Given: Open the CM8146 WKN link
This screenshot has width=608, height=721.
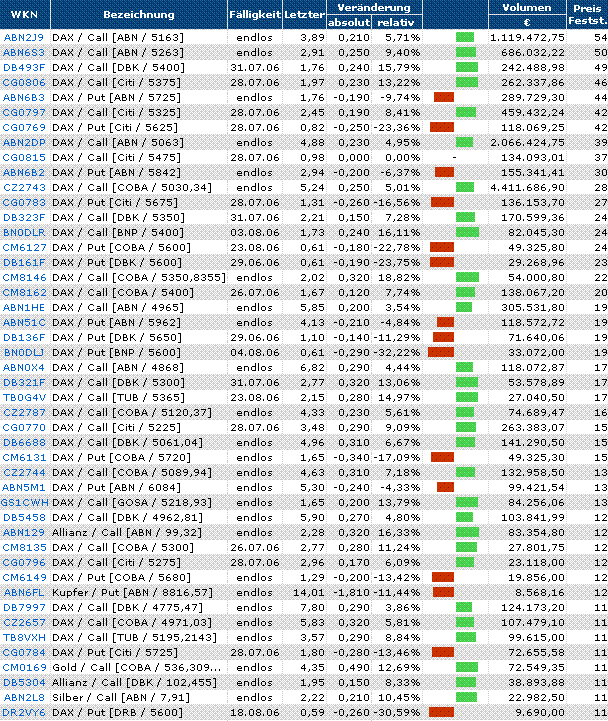Looking at the screenshot, I should (x=24, y=278).
